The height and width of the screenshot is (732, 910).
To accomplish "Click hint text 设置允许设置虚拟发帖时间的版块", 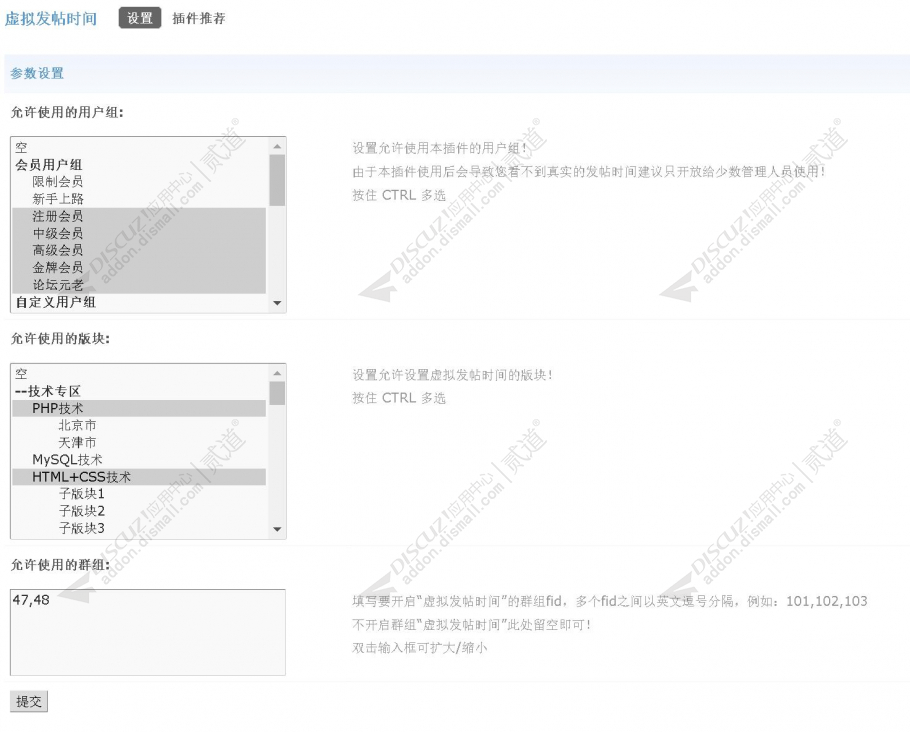I will [452, 375].
